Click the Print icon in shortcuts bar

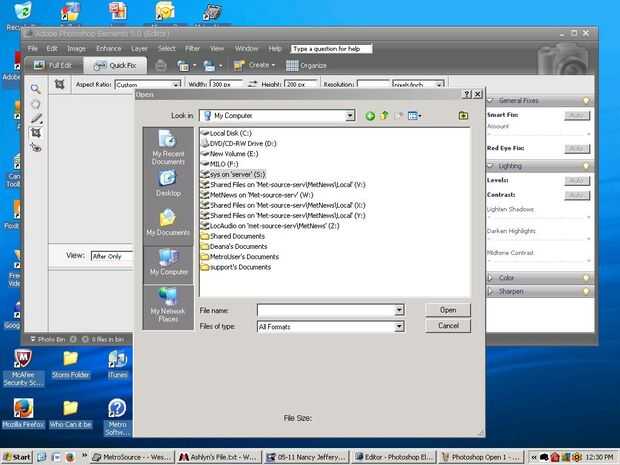[x=160, y=65]
